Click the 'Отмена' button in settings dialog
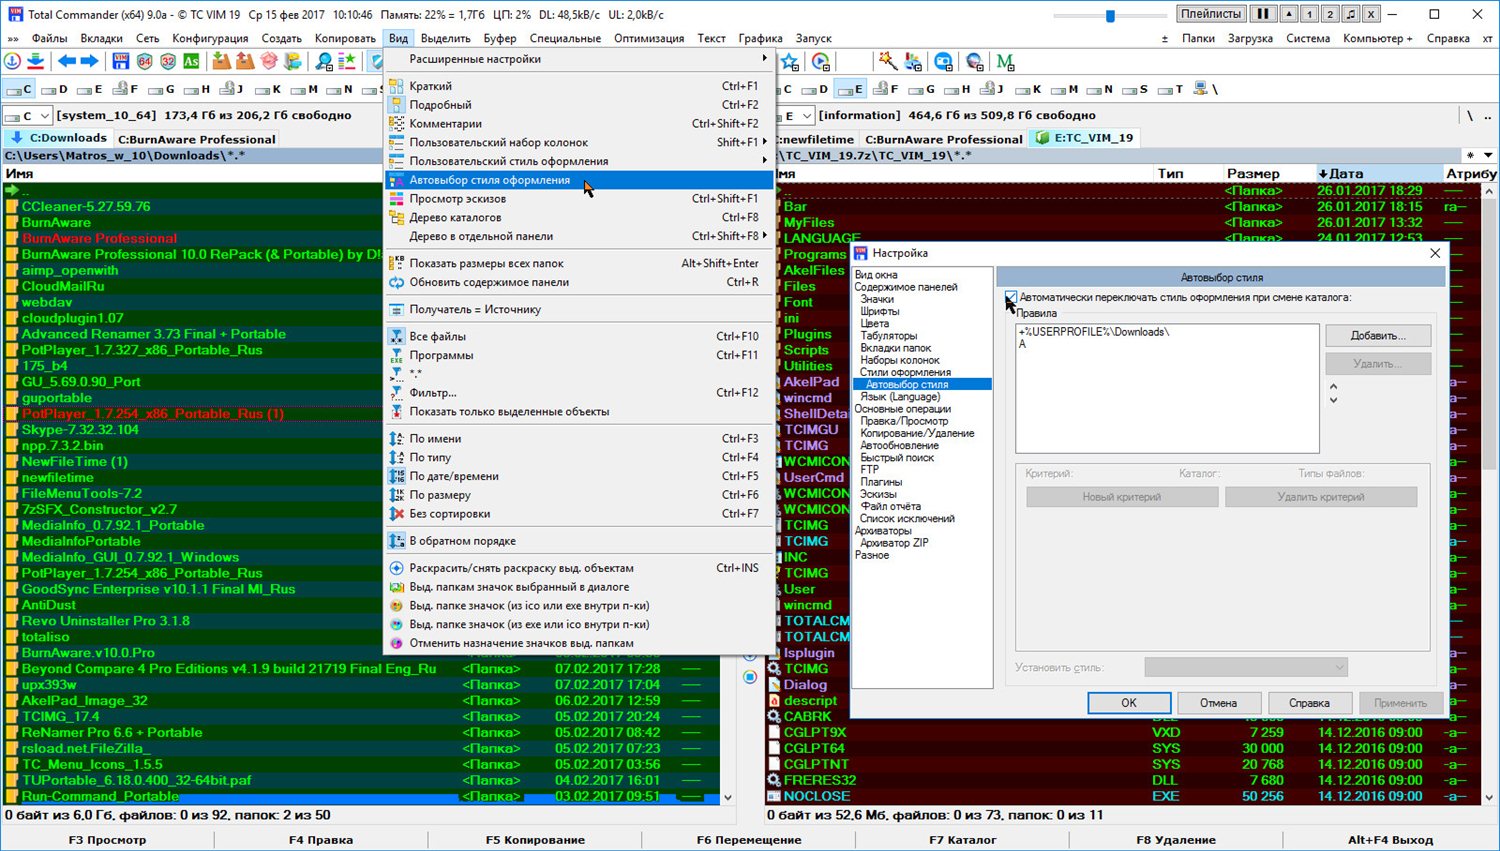 1218,703
